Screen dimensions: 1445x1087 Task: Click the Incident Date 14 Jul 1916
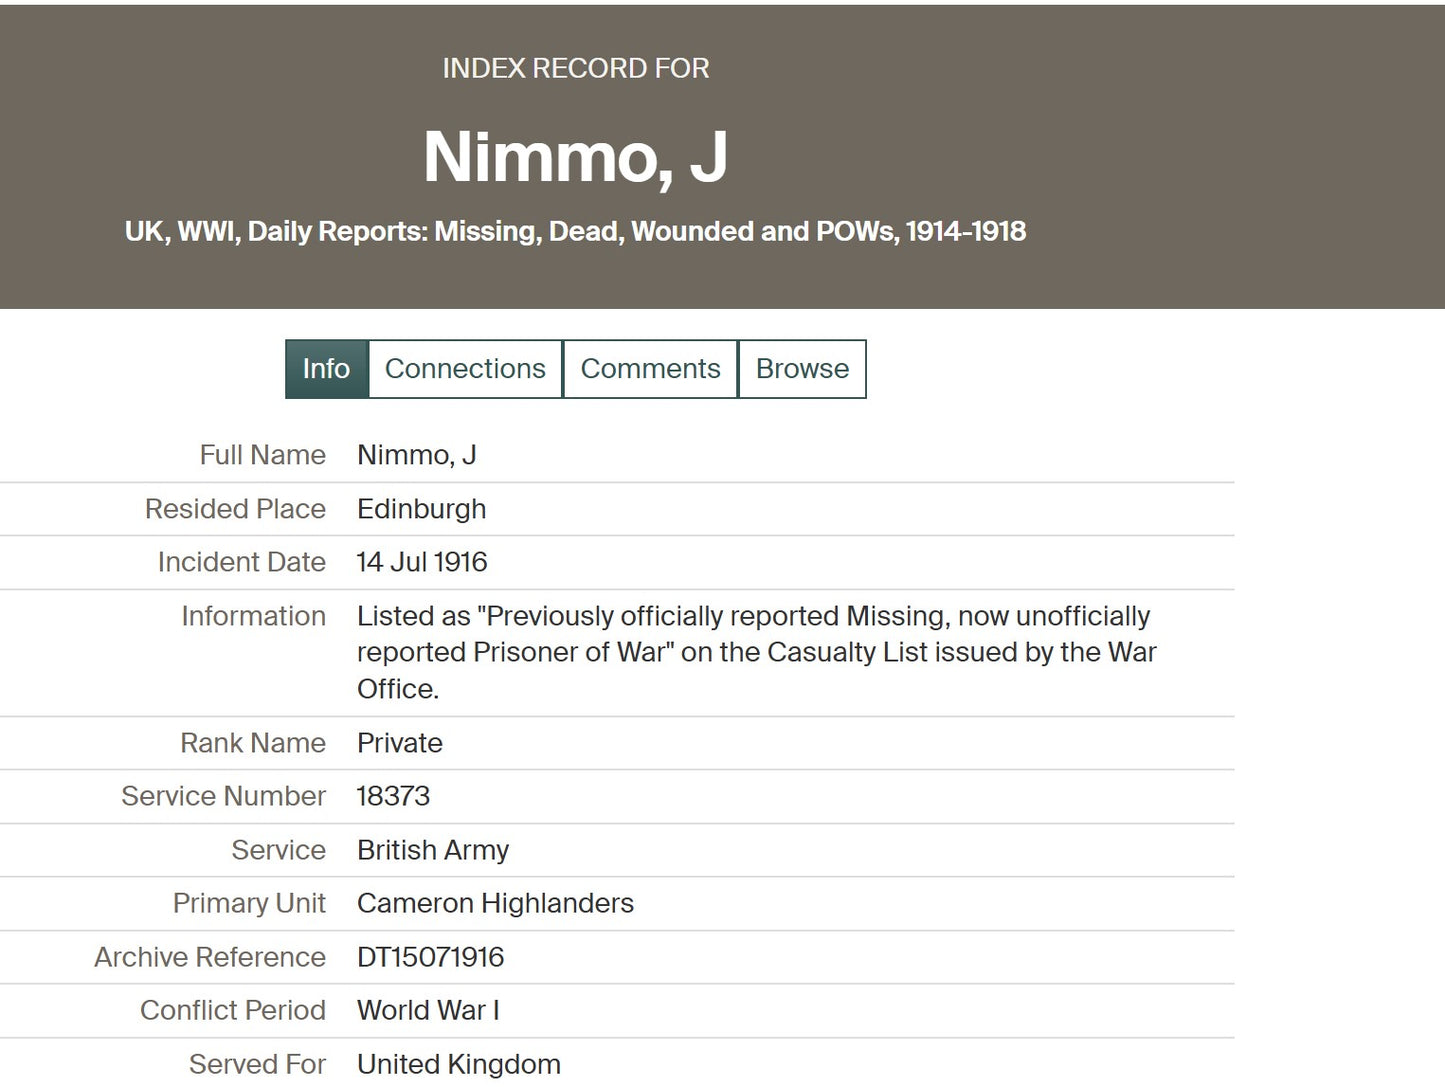pos(421,562)
